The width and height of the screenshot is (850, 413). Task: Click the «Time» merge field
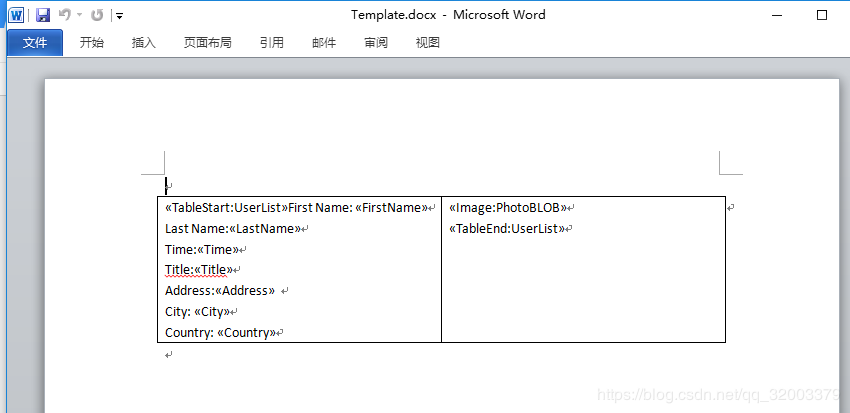(x=217, y=249)
